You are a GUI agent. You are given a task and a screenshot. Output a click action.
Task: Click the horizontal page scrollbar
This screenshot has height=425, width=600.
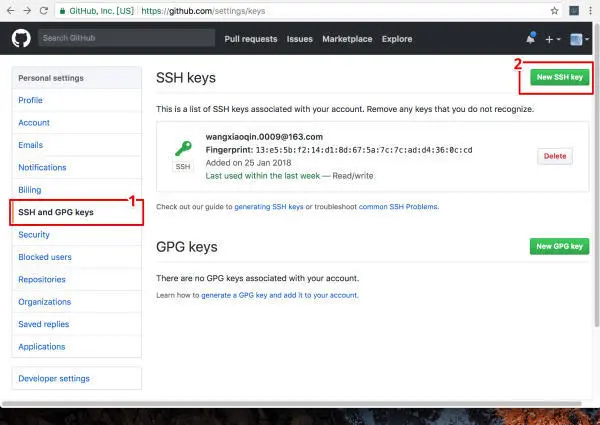(292, 404)
